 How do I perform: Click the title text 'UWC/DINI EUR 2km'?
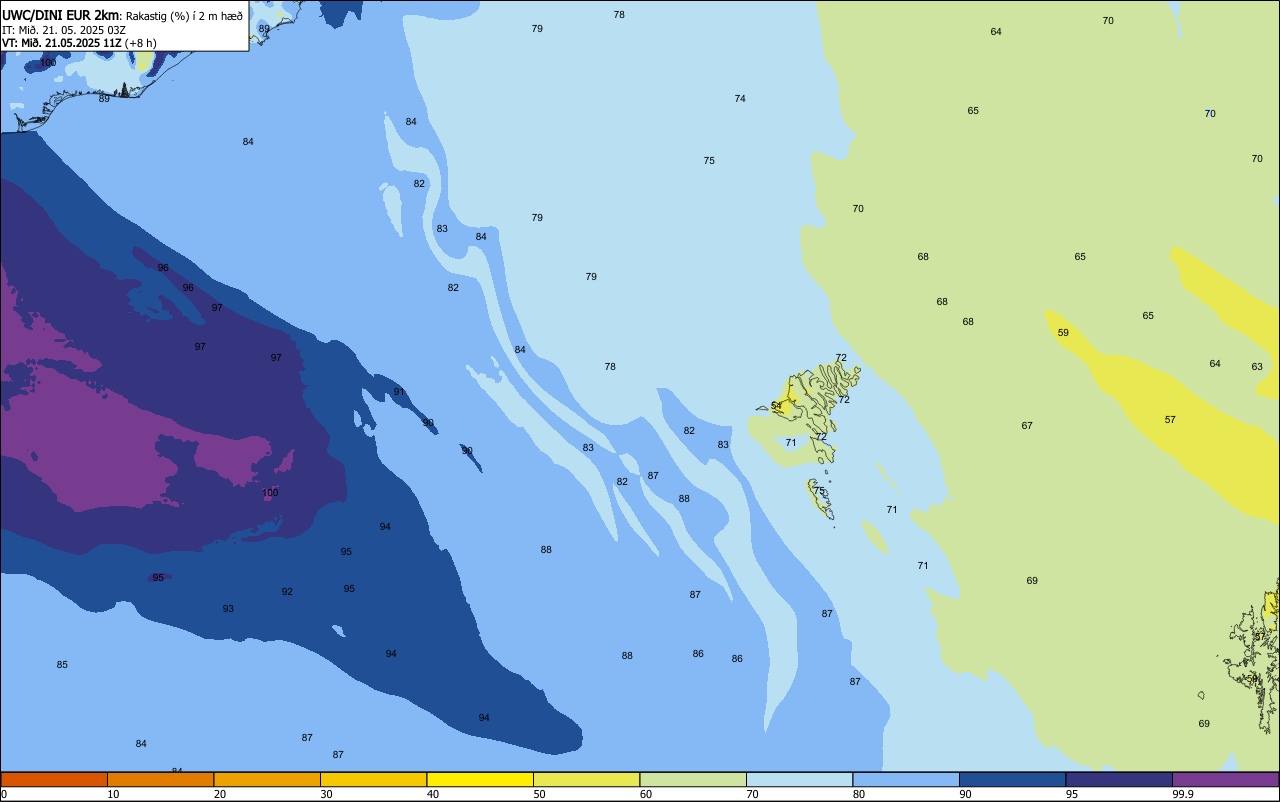[60, 15]
